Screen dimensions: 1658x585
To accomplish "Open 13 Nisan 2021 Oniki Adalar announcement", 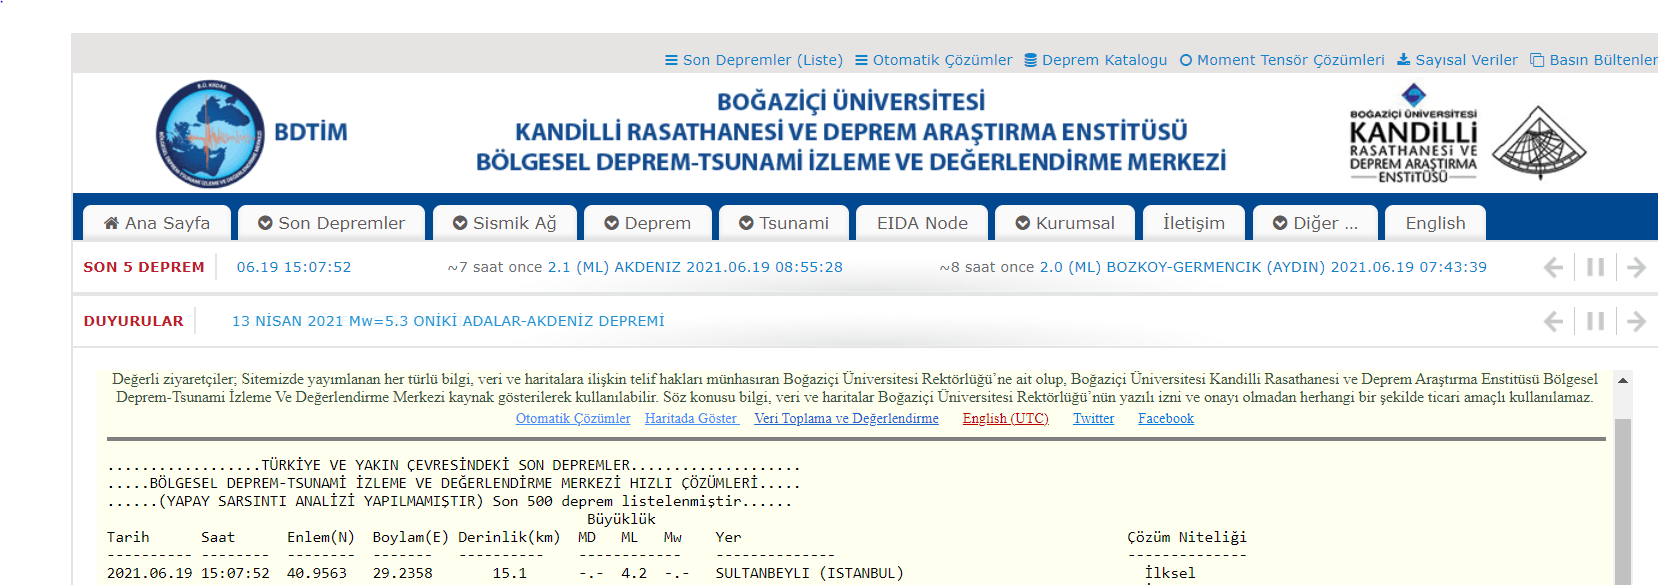I will 448,321.
